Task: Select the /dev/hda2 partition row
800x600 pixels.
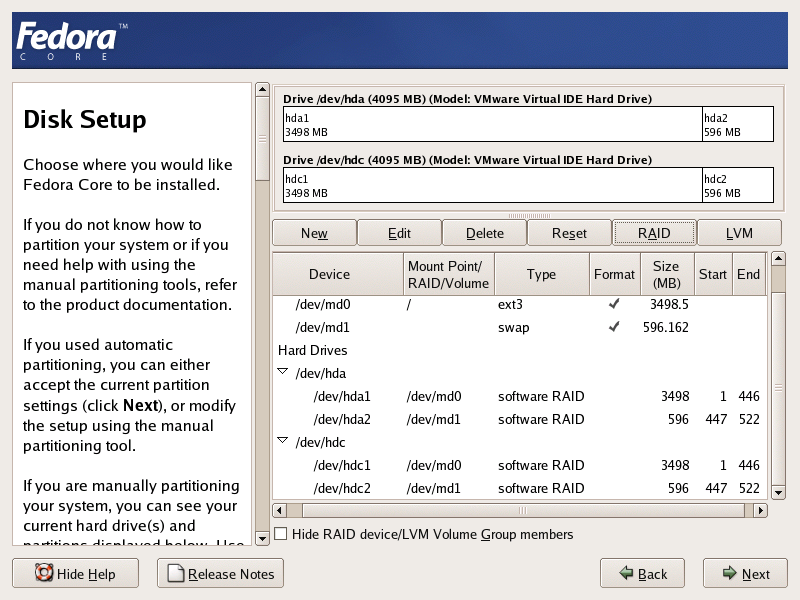Action: point(519,419)
